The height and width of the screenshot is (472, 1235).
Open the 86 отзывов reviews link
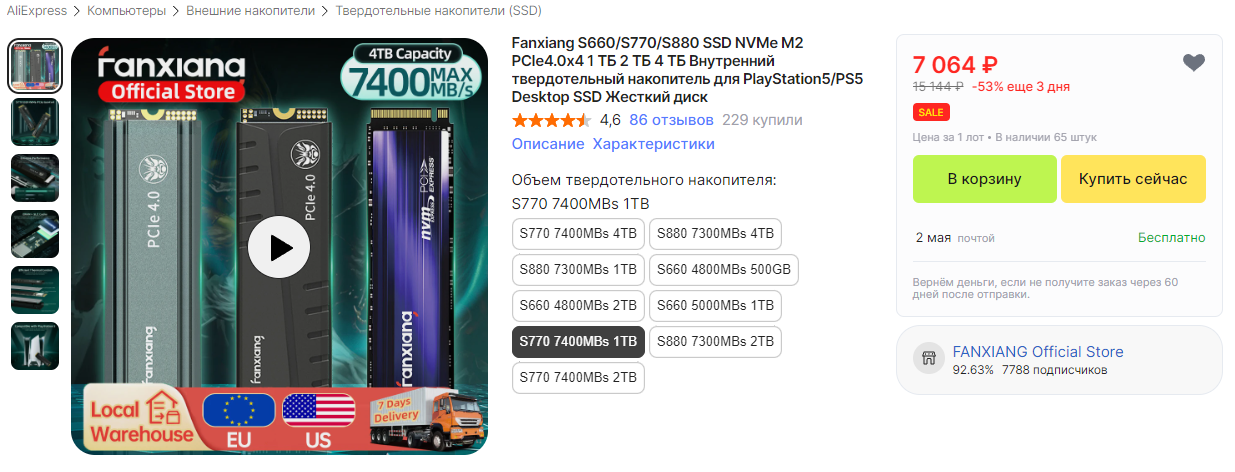[x=671, y=120]
